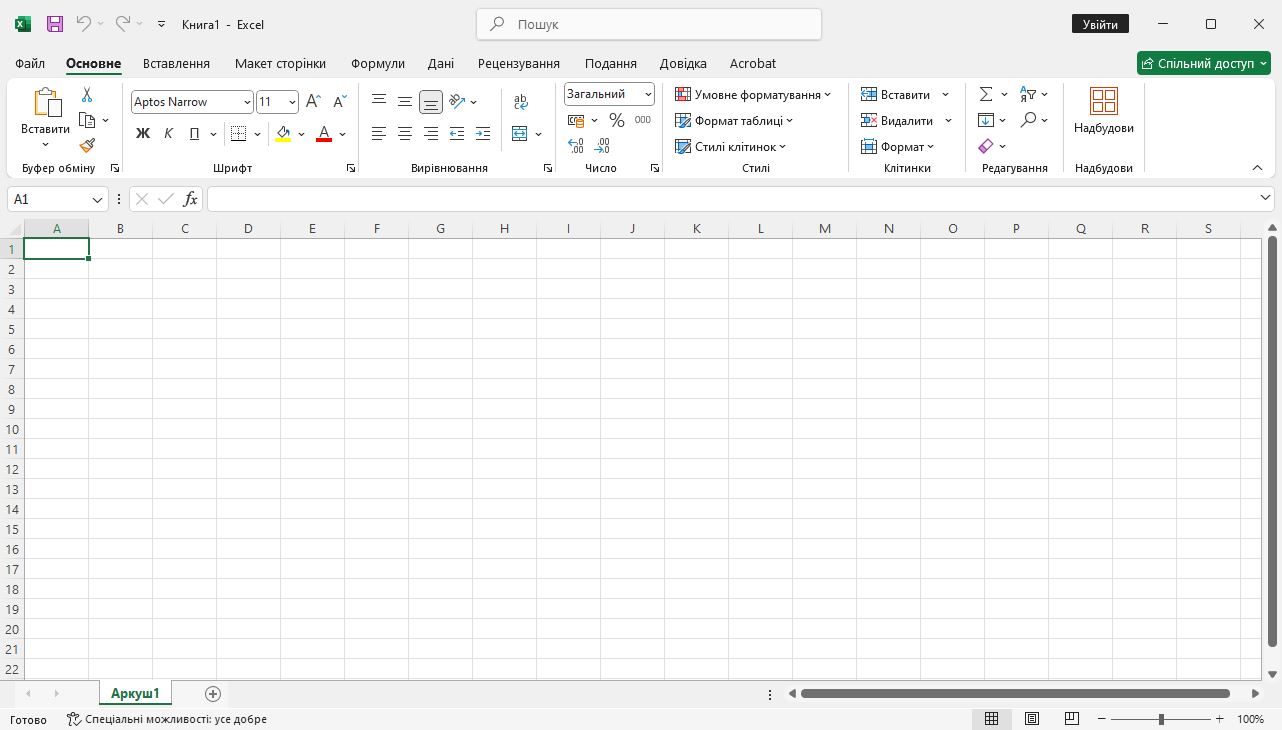Image resolution: width=1282 pixels, height=730 pixels.
Task: Click the percent style icon
Action: click(616, 120)
